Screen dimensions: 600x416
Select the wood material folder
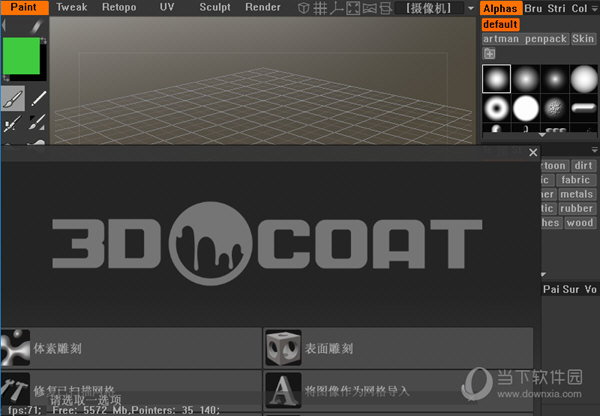pyautogui.click(x=580, y=223)
